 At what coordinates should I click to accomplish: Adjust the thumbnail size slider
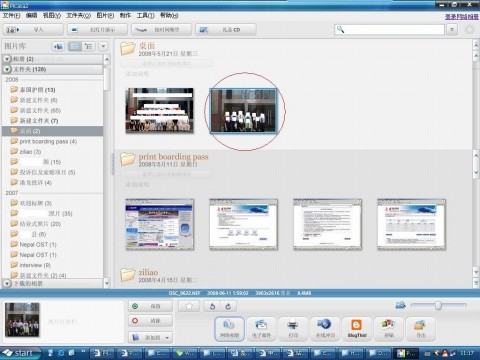click(438, 305)
